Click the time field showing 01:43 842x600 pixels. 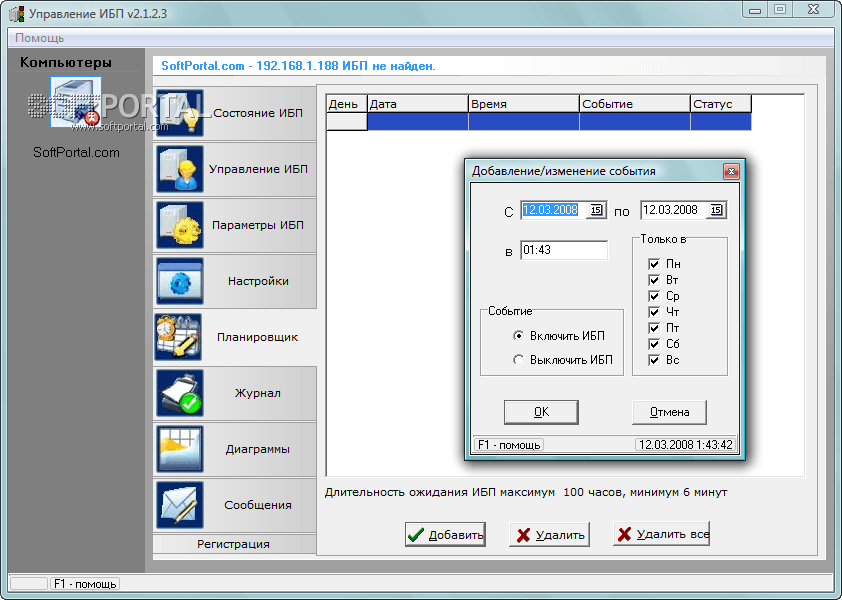[x=564, y=250]
